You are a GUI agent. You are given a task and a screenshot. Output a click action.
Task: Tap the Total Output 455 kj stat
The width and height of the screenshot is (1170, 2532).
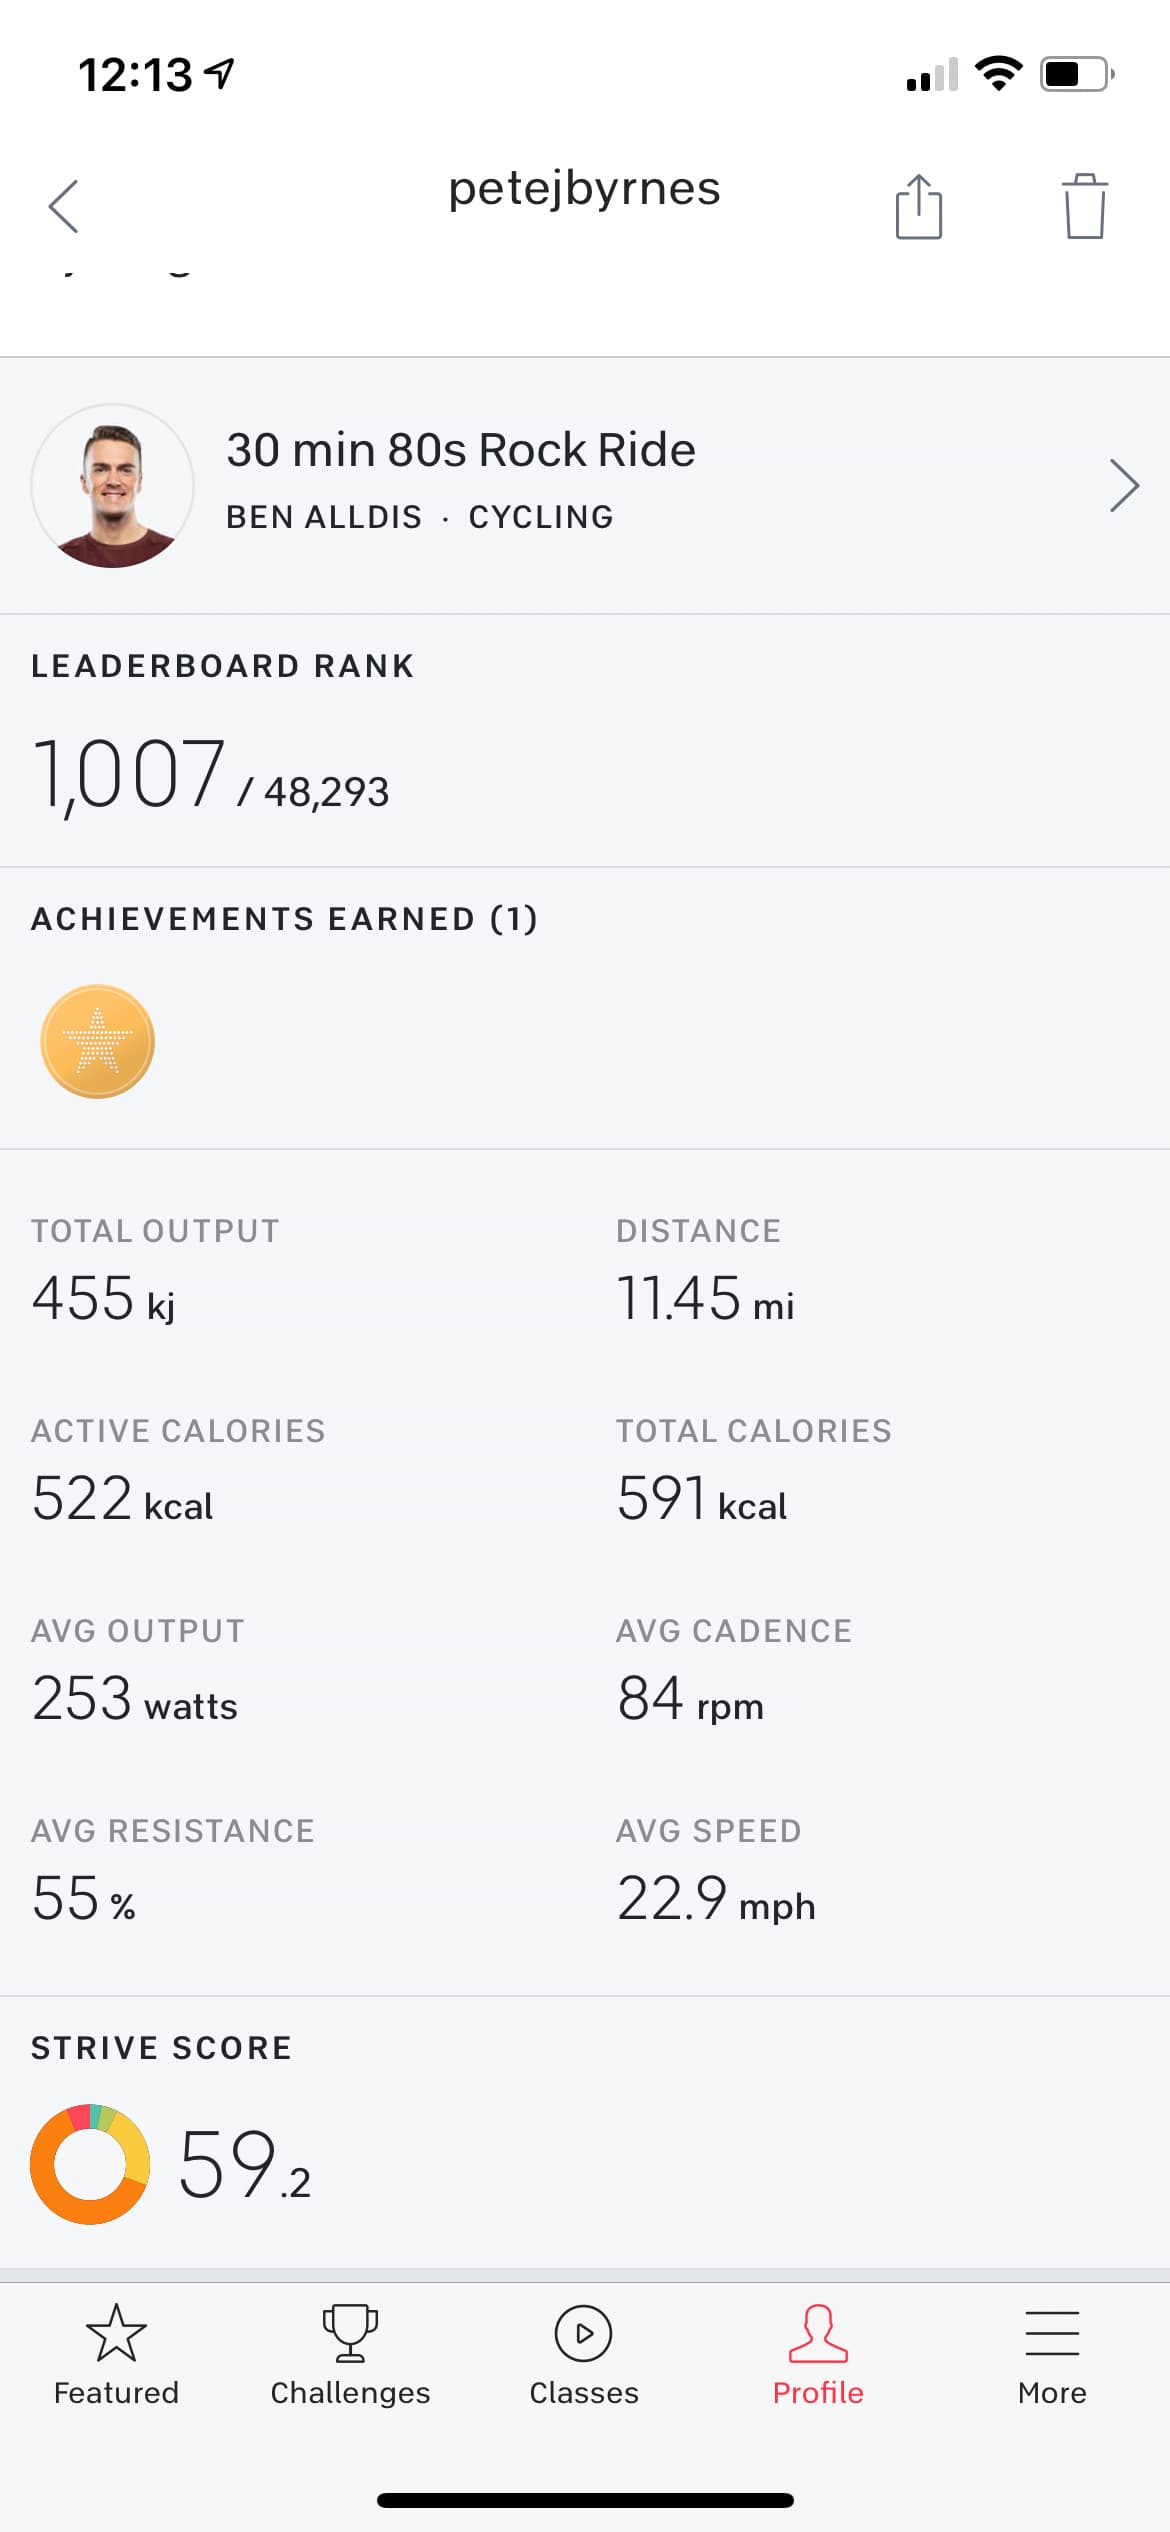click(104, 1298)
